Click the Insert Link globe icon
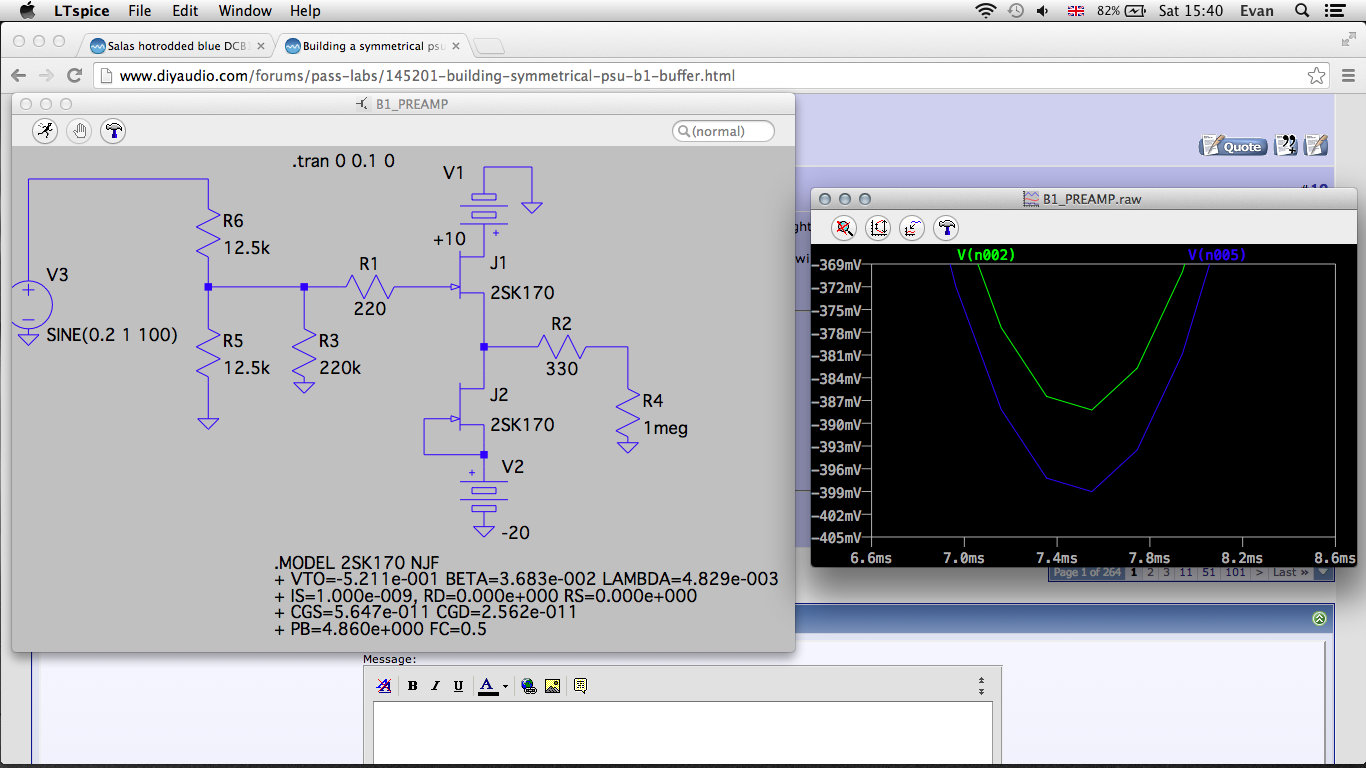The image size is (1366, 768). (529, 686)
